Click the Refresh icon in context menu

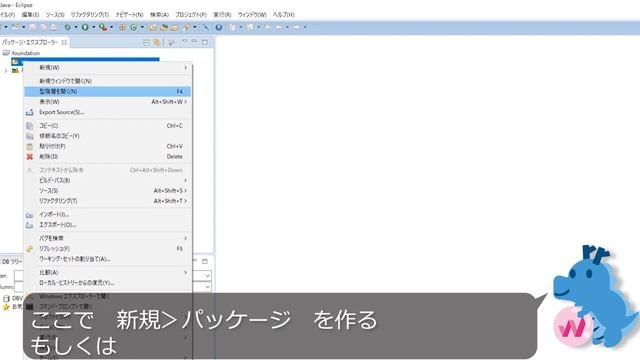(x=30, y=249)
